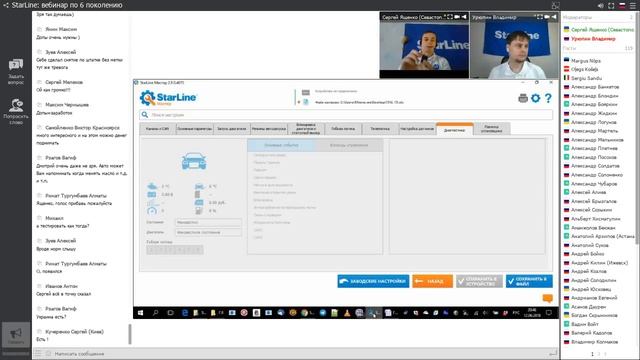Click the device connection status icon
Screen dimensions: 640x360
click(x=306, y=92)
